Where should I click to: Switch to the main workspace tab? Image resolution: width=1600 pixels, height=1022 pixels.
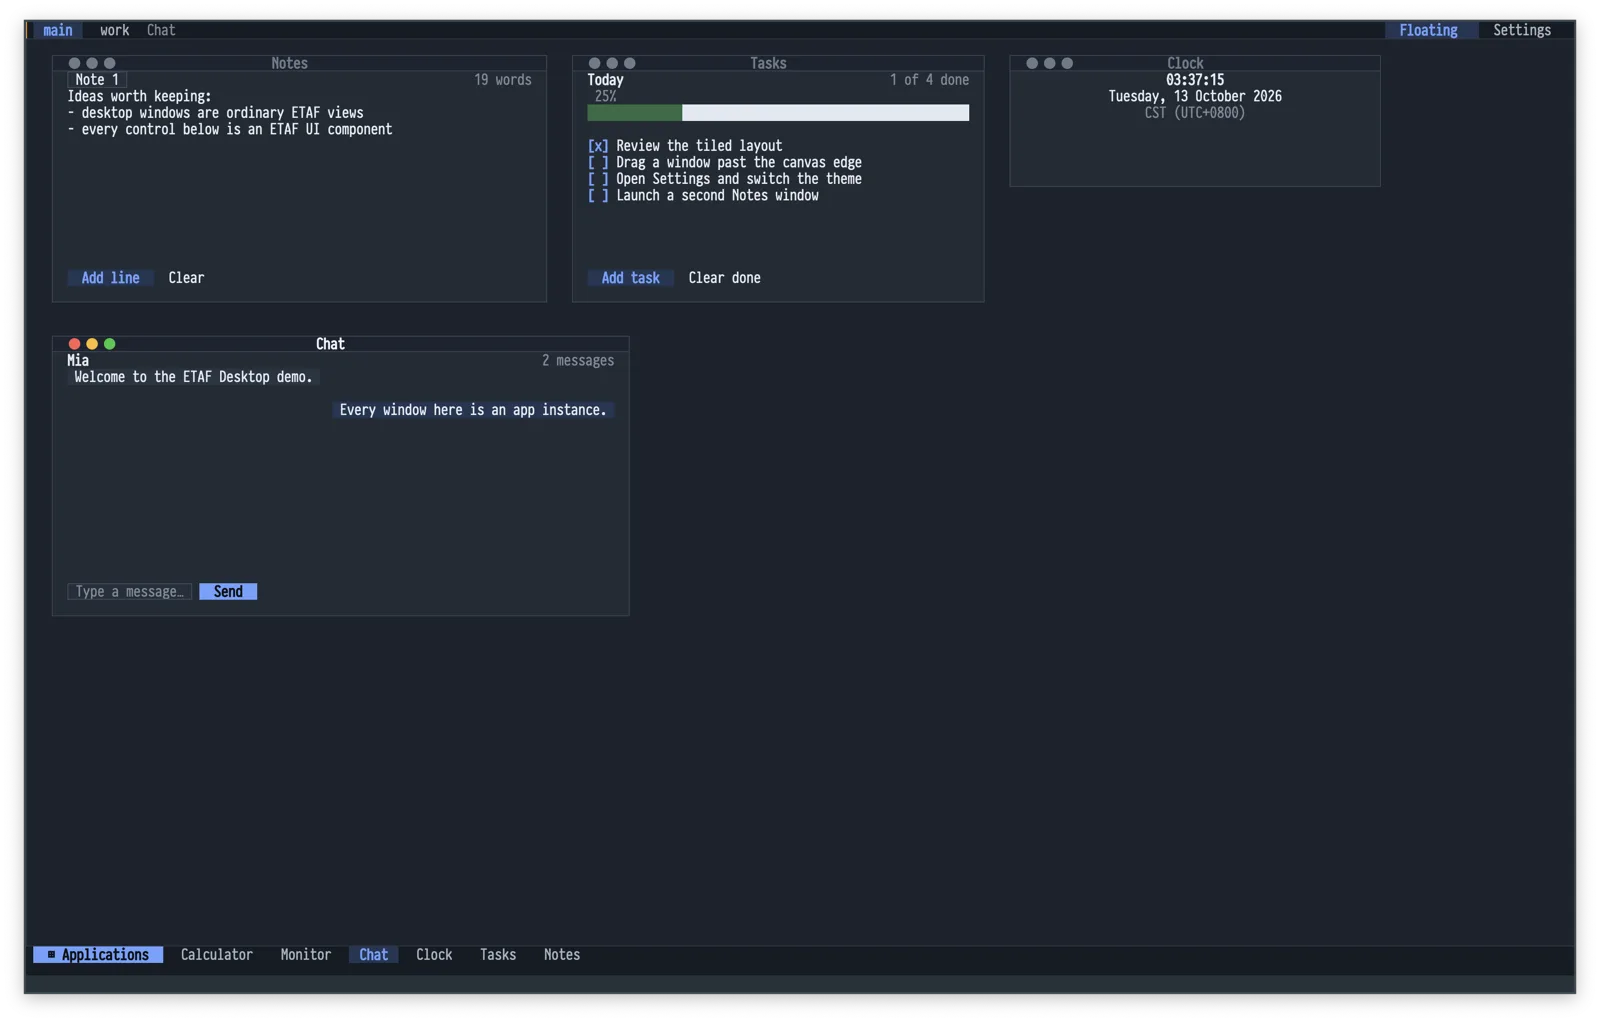pyautogui.click(x=58, y=31)
